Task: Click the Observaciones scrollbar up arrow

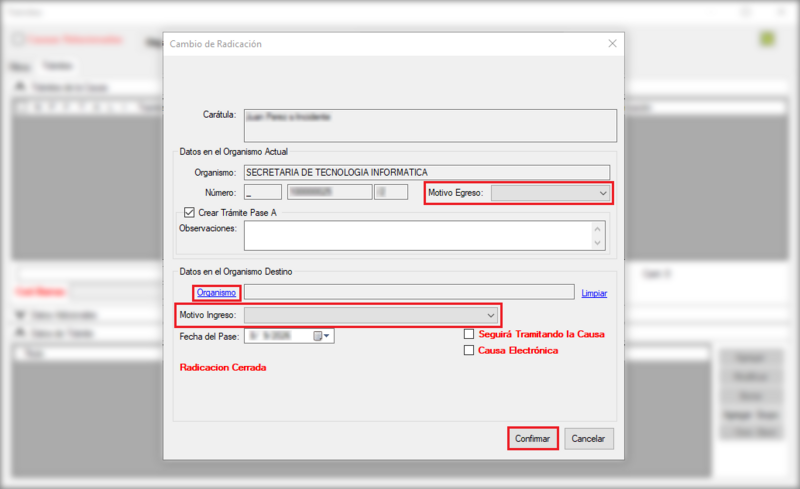Action: click(x=597, y=229)
